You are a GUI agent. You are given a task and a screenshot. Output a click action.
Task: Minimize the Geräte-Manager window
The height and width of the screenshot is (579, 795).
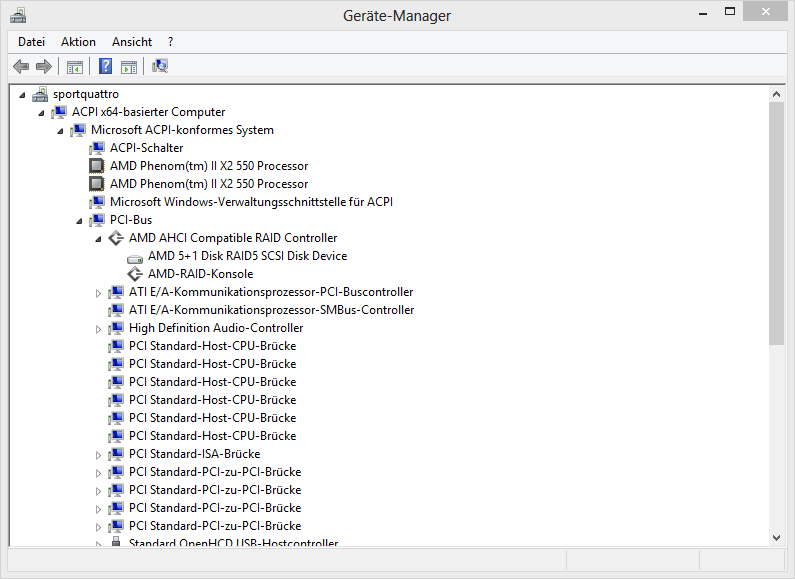[703, 13]
